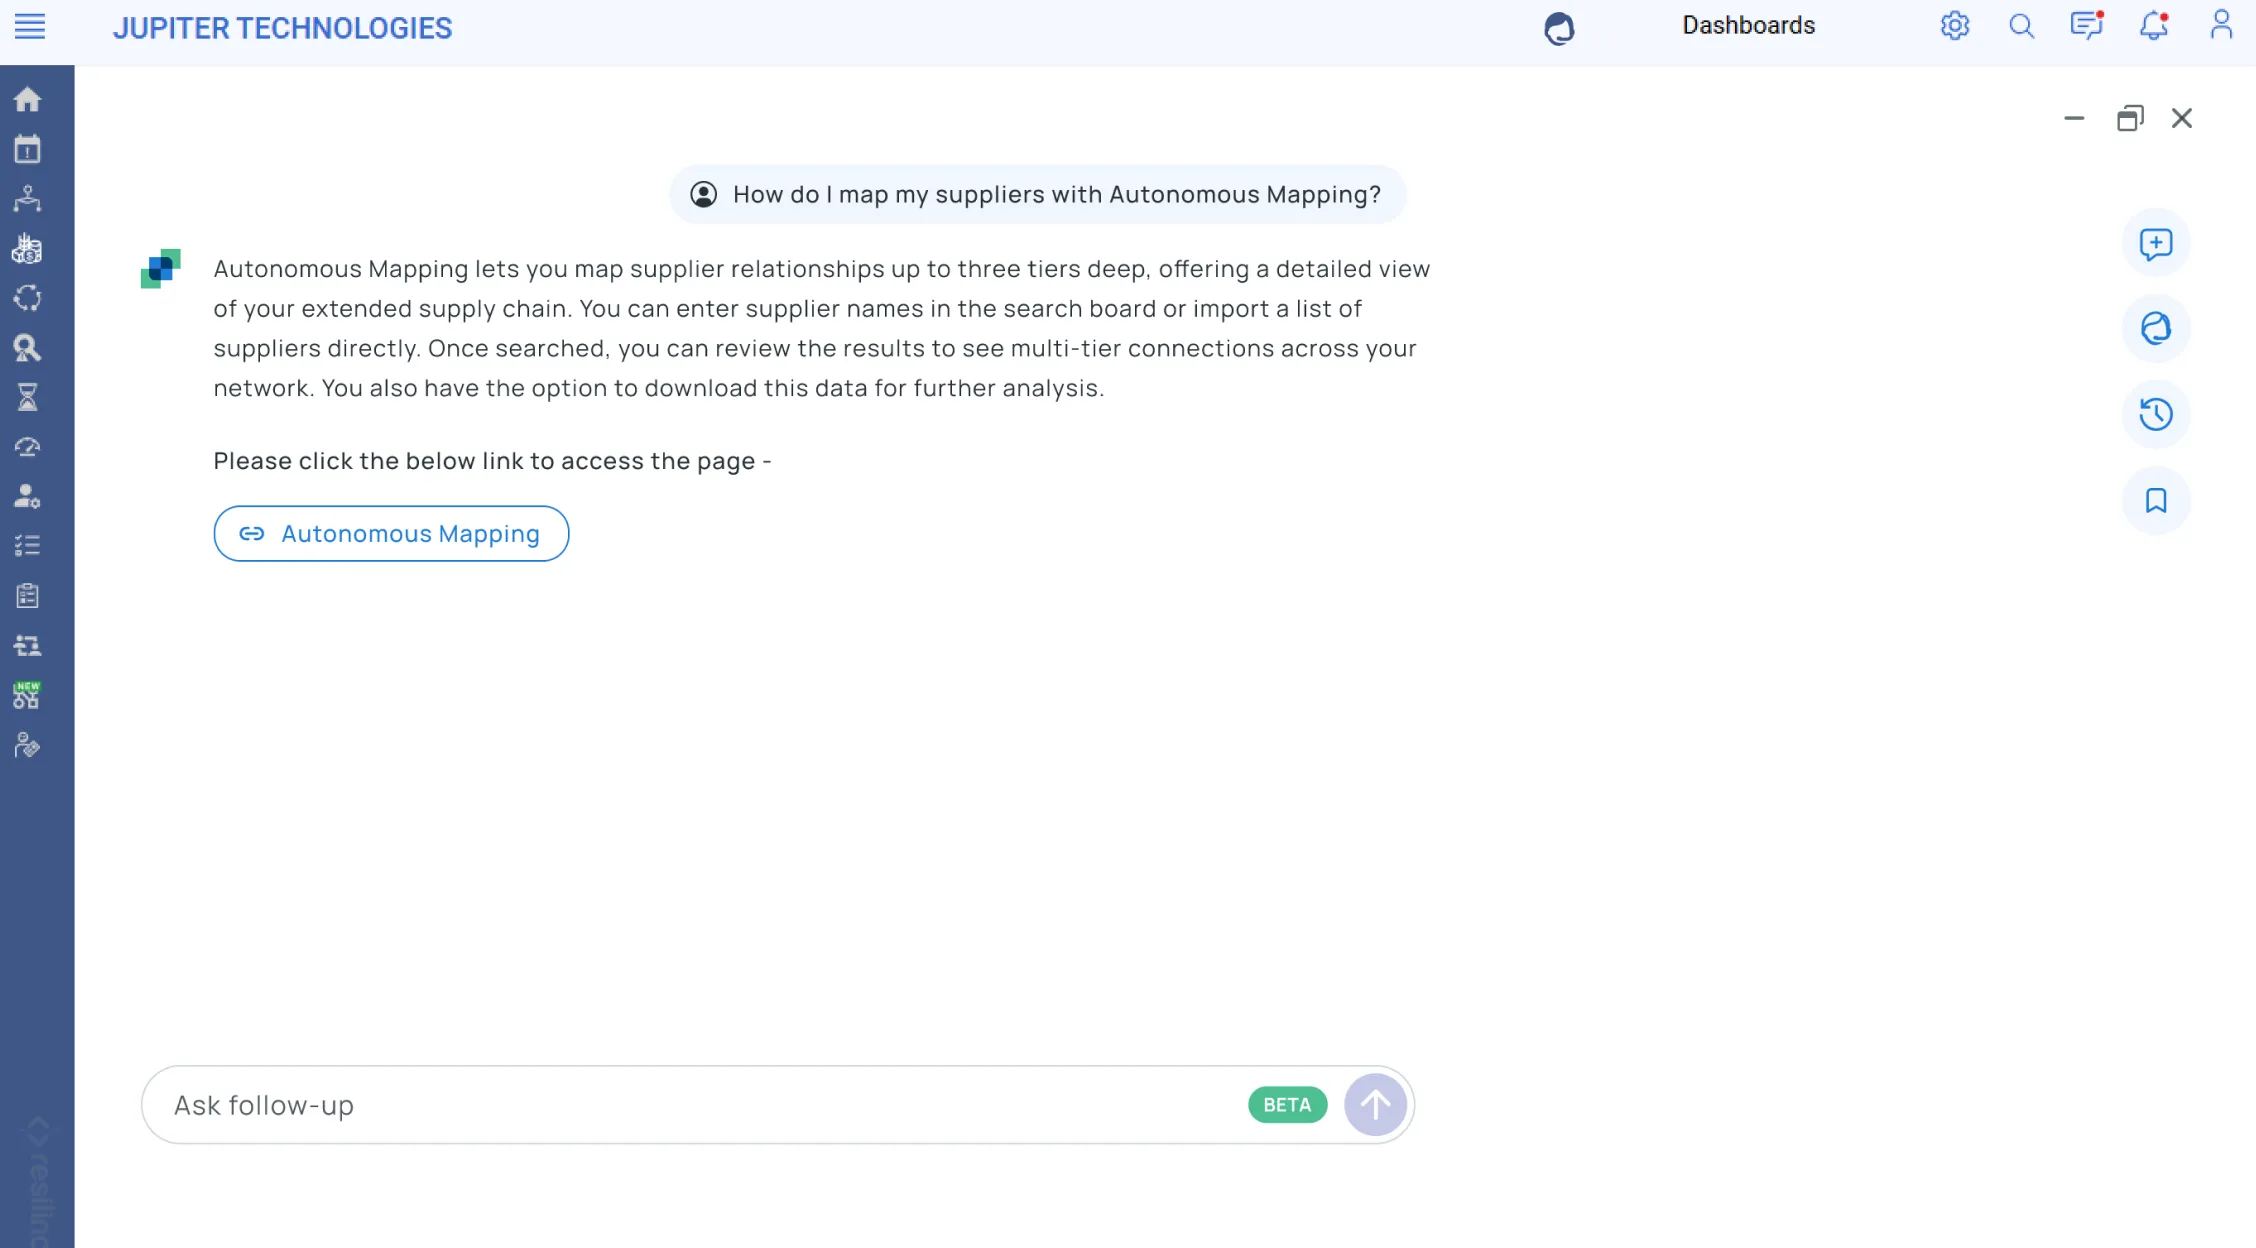Open the calendar events sidebar icon
This screenshot has height=1248, width=2256.
tap(27, 148)
